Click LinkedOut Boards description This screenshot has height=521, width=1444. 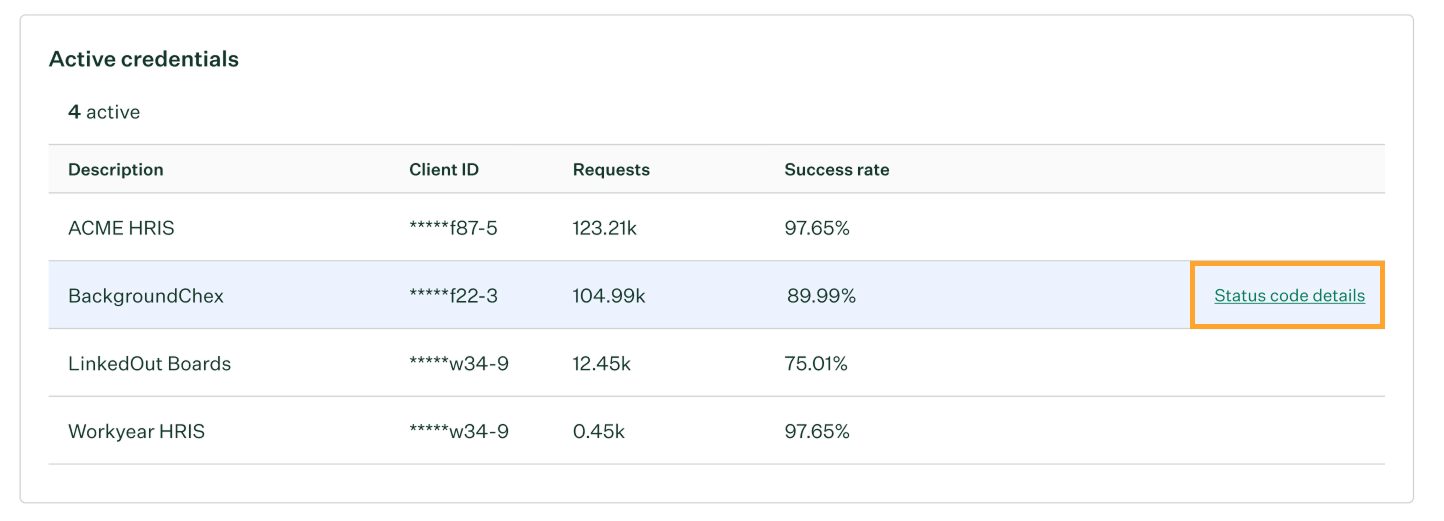tap(149, 364)
